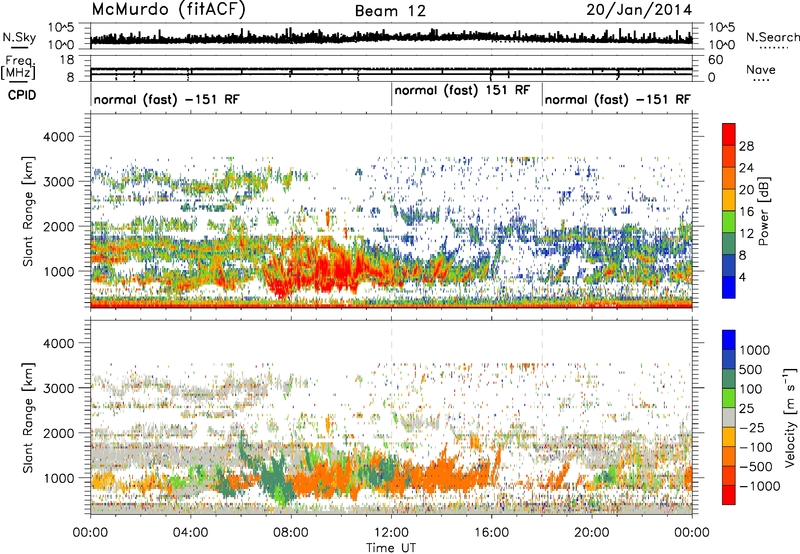Click the frequency trace panel
The height and width of the screenshot is (554, 800).
[x=391, y=68]
